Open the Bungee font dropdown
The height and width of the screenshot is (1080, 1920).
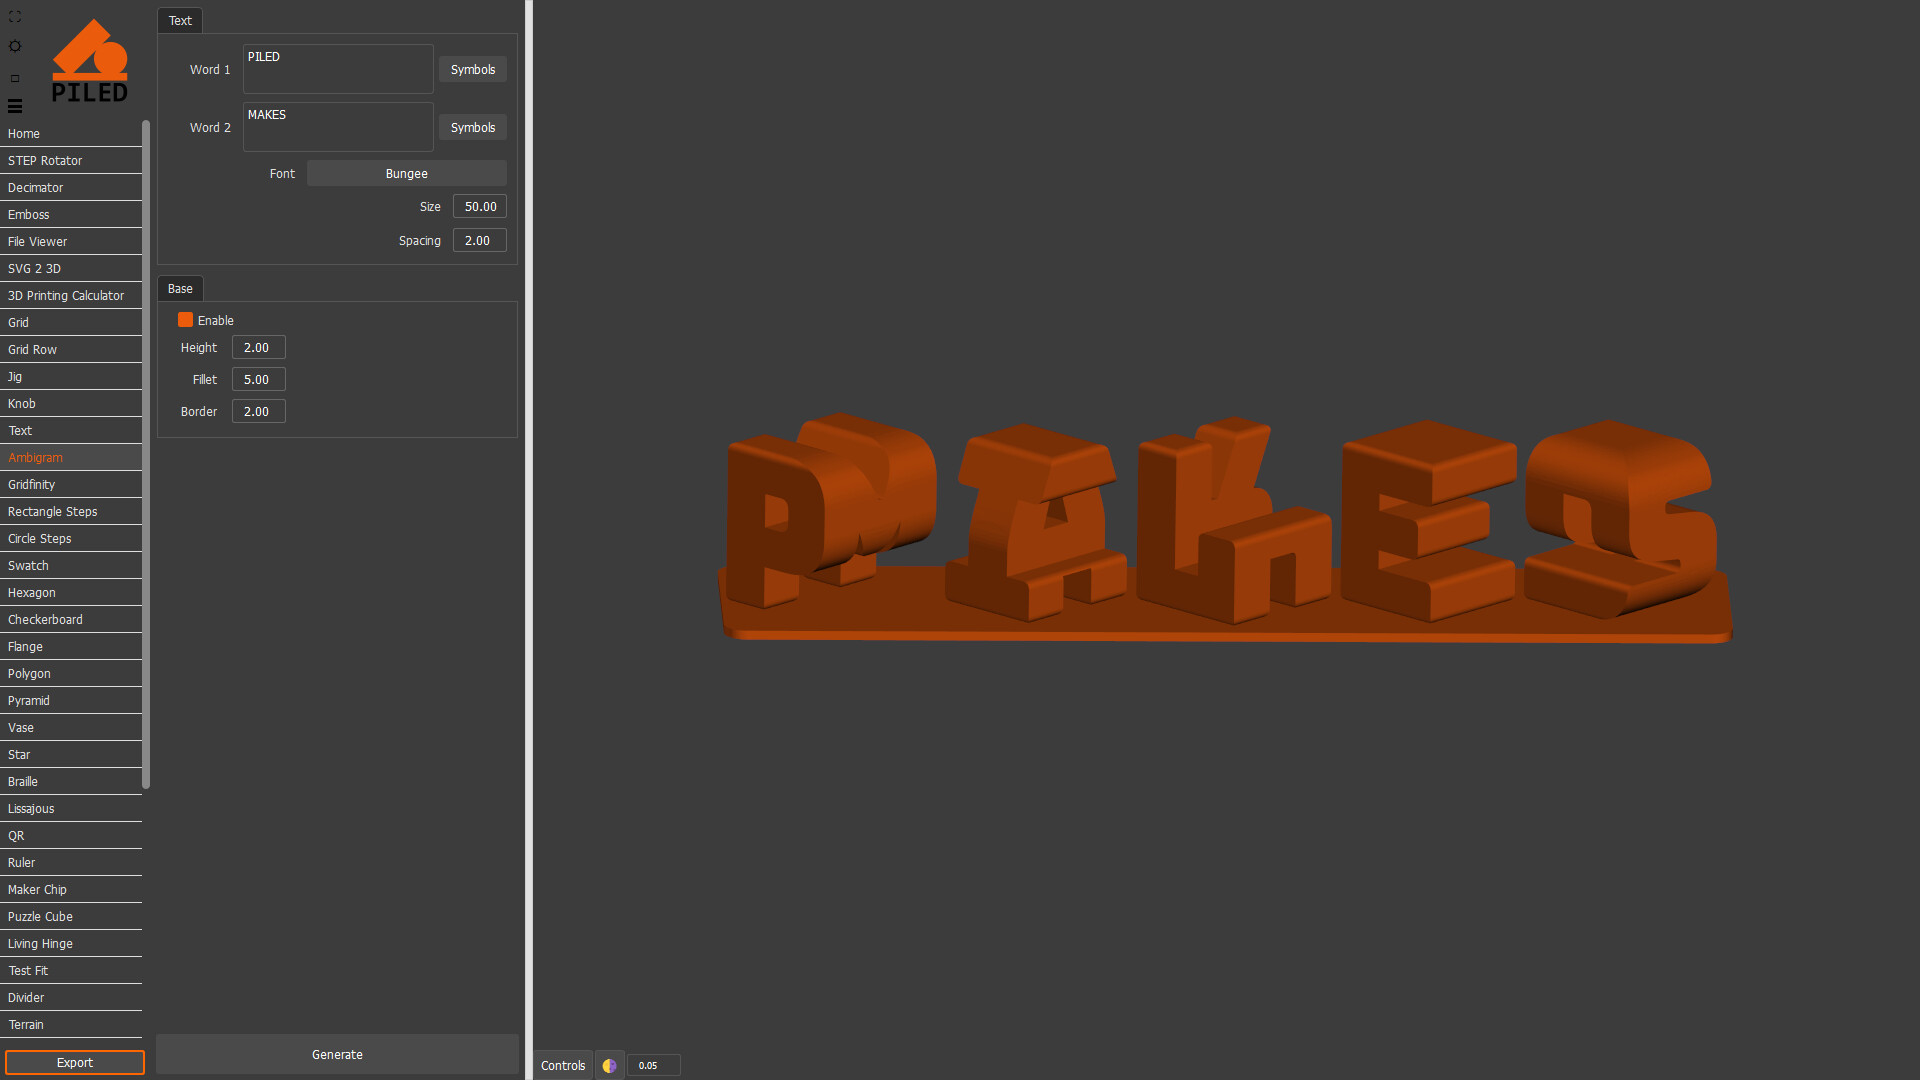406,174
